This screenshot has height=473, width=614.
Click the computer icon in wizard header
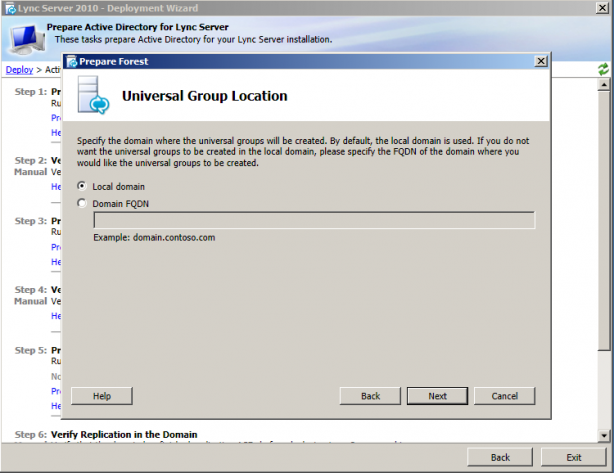[27, 39]
